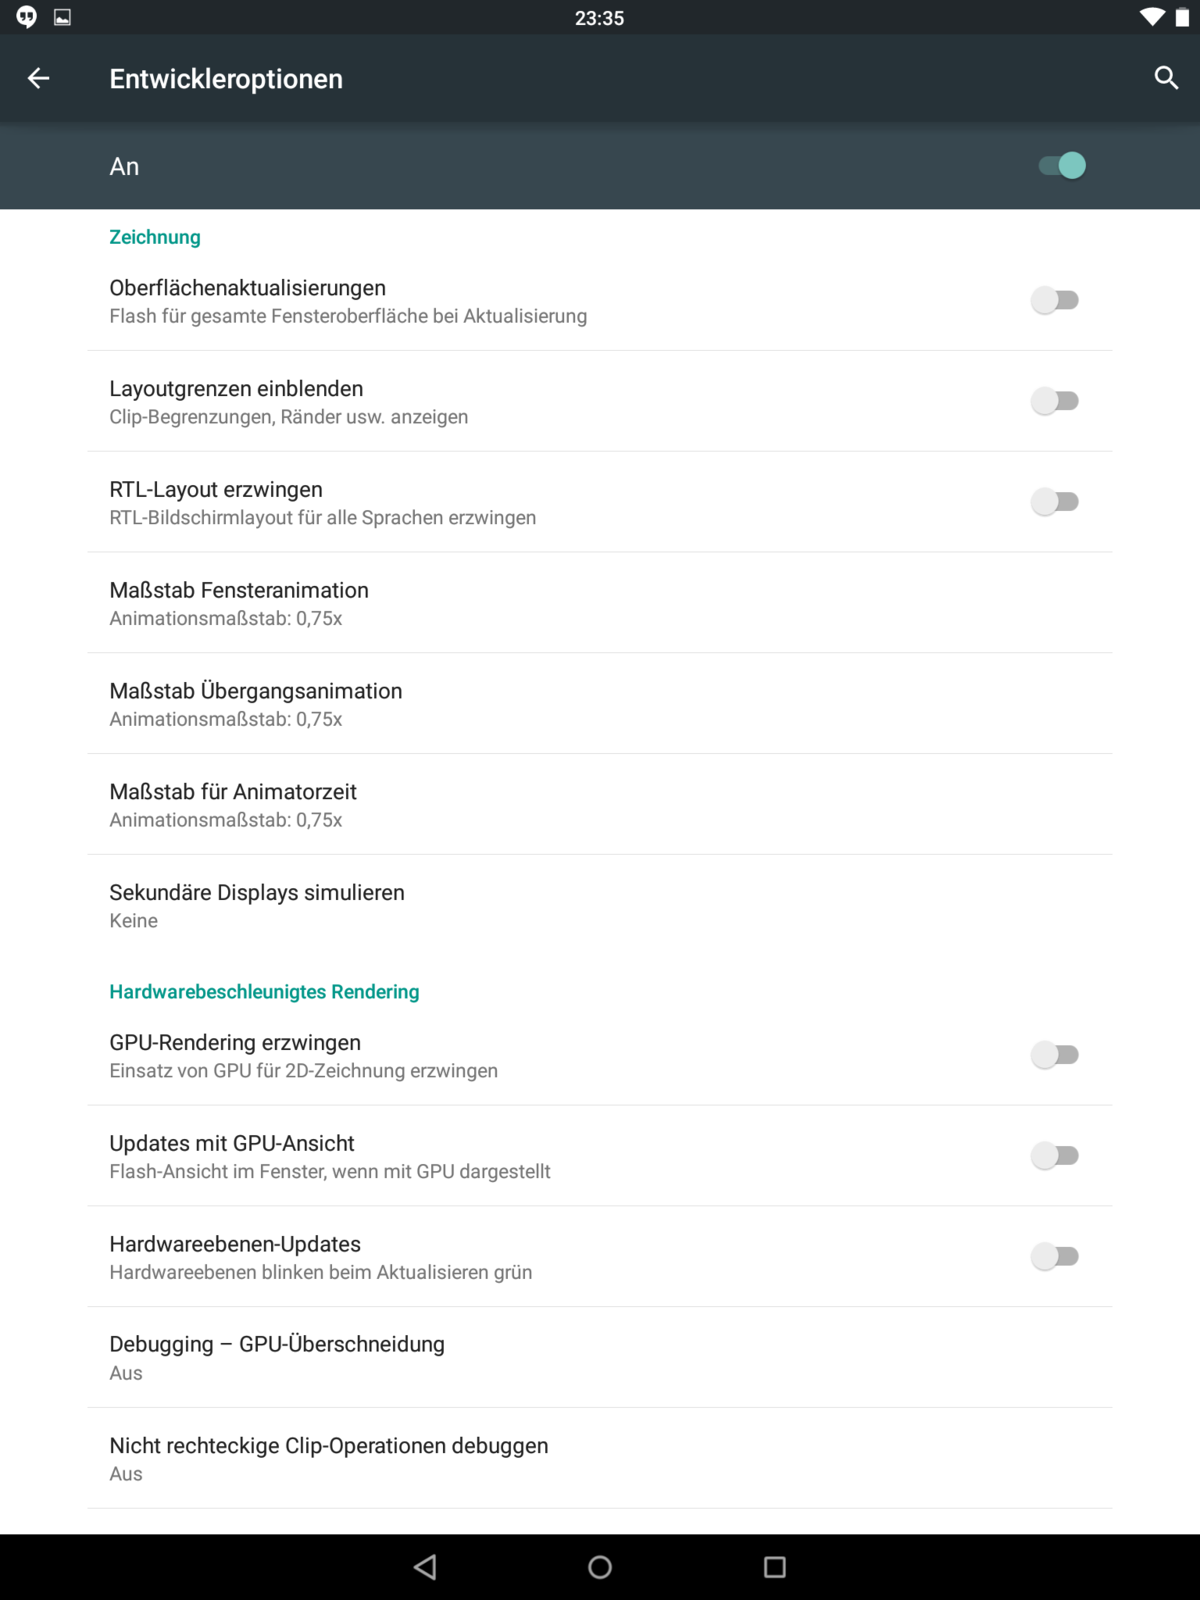Tap the back arrow in the header
1200x1600 pixels.
coord(38,78)
